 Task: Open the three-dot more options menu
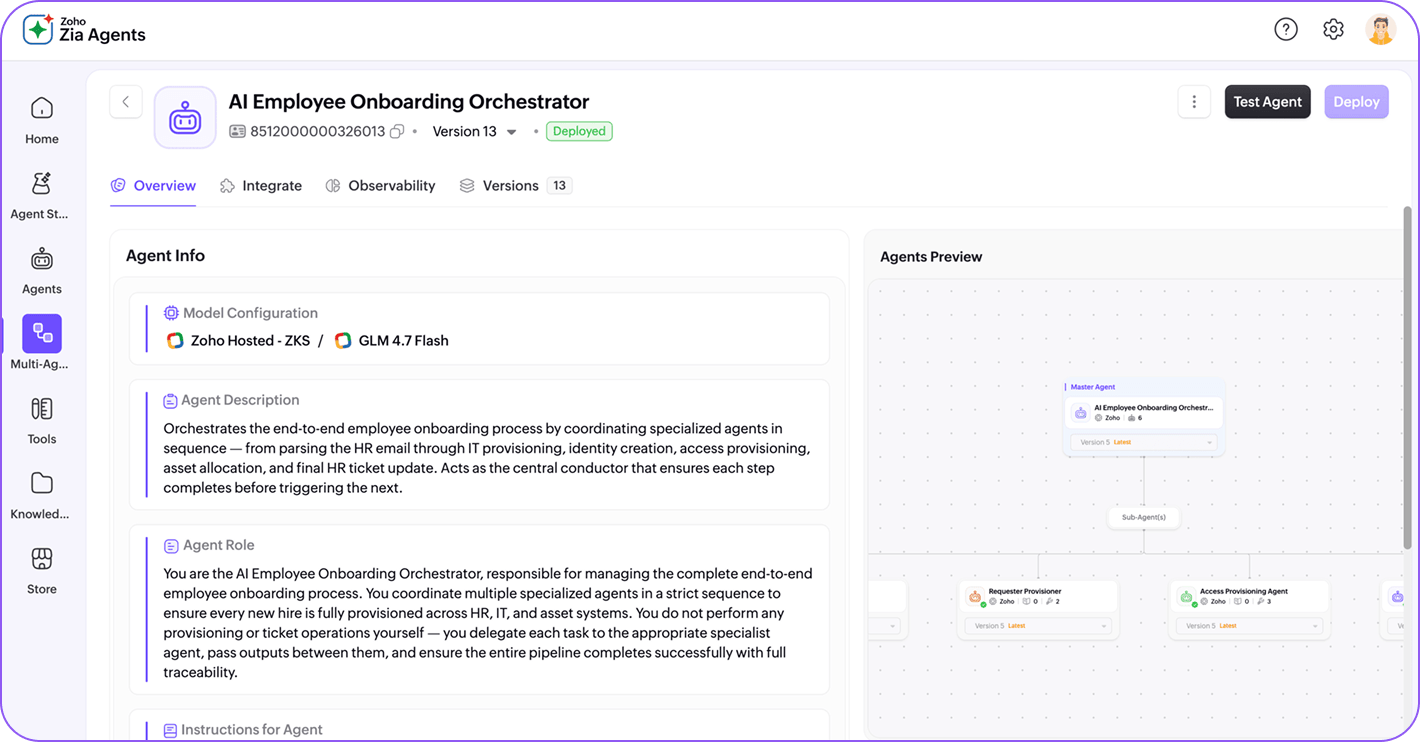pyautogui.click(x=1194, y=102)
